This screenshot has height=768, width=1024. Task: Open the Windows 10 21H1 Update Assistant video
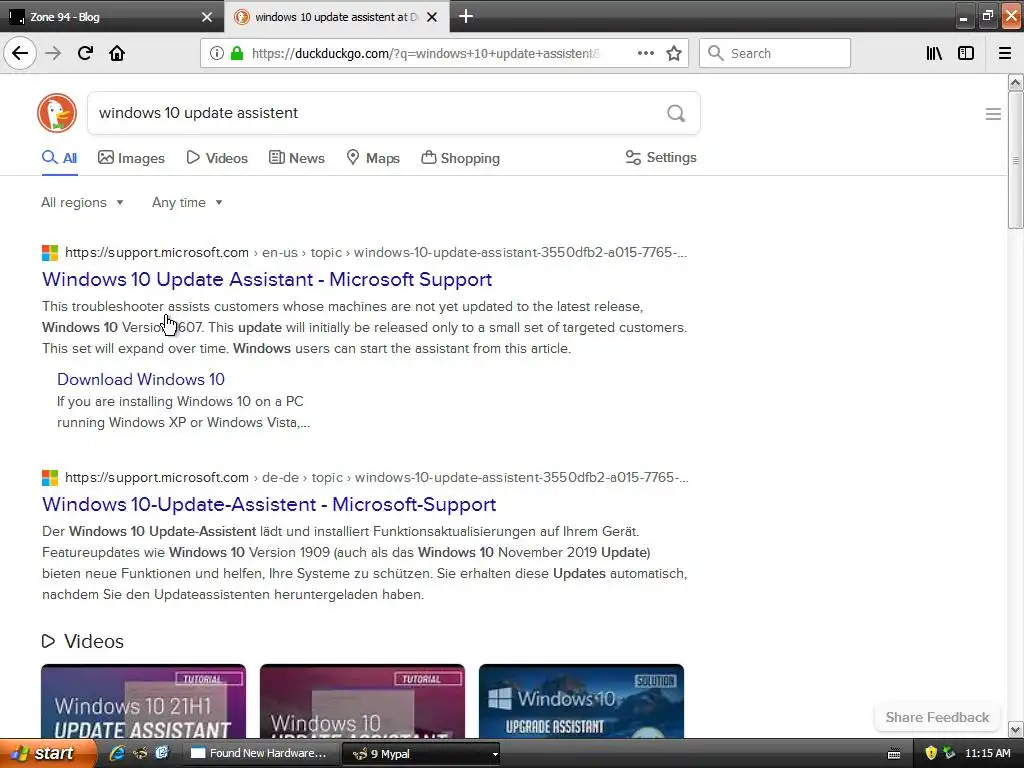point(144,701)
